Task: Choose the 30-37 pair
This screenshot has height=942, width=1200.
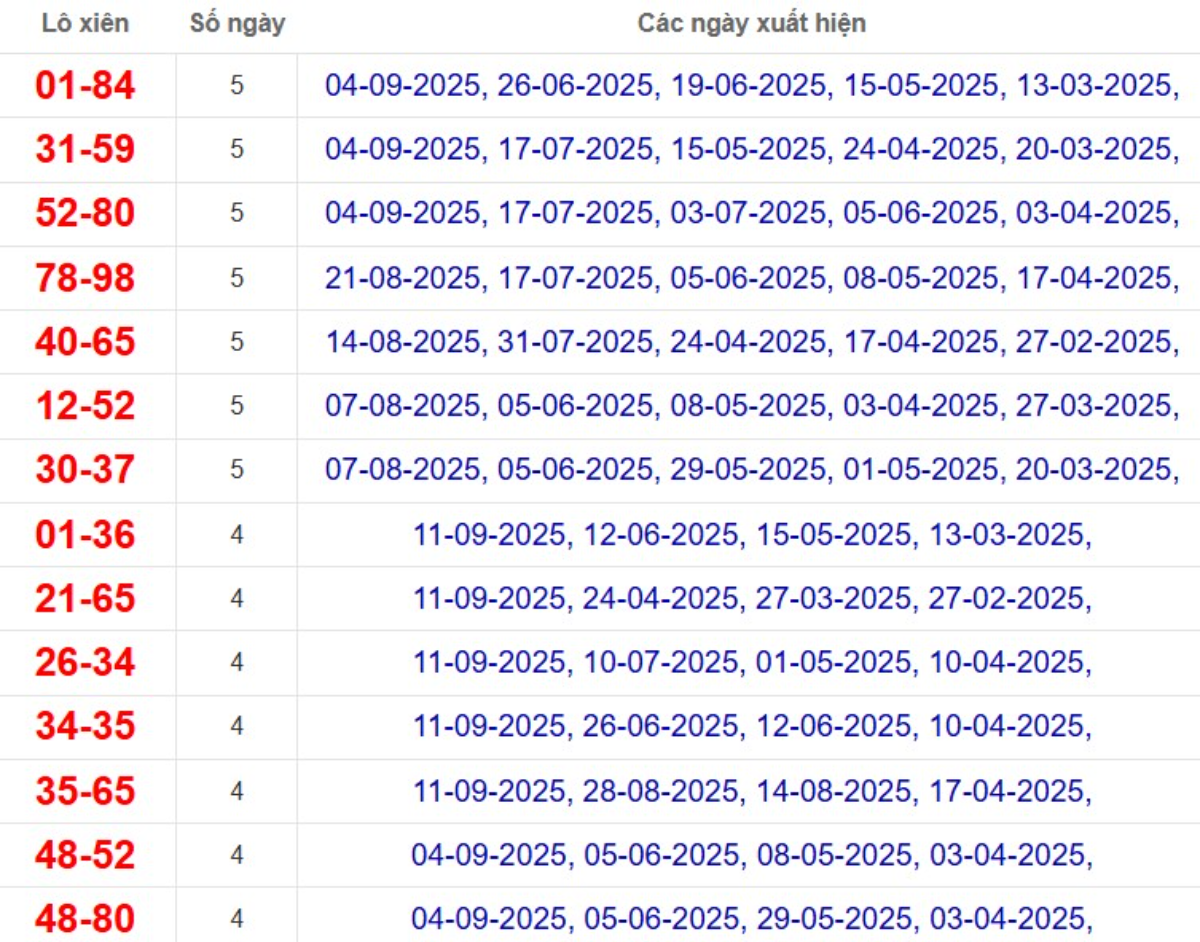Action: pos(85,470)
